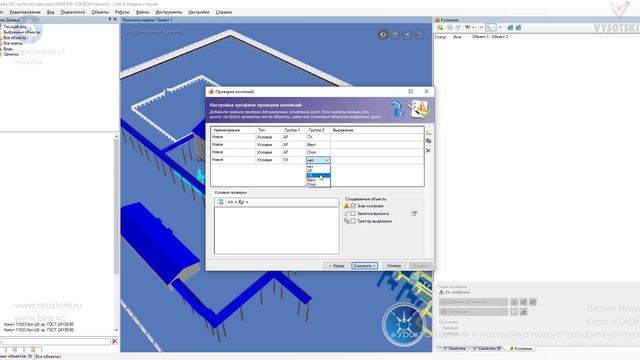
Task: Click the Отмена button in the dialog
Action: coord(394,266)
